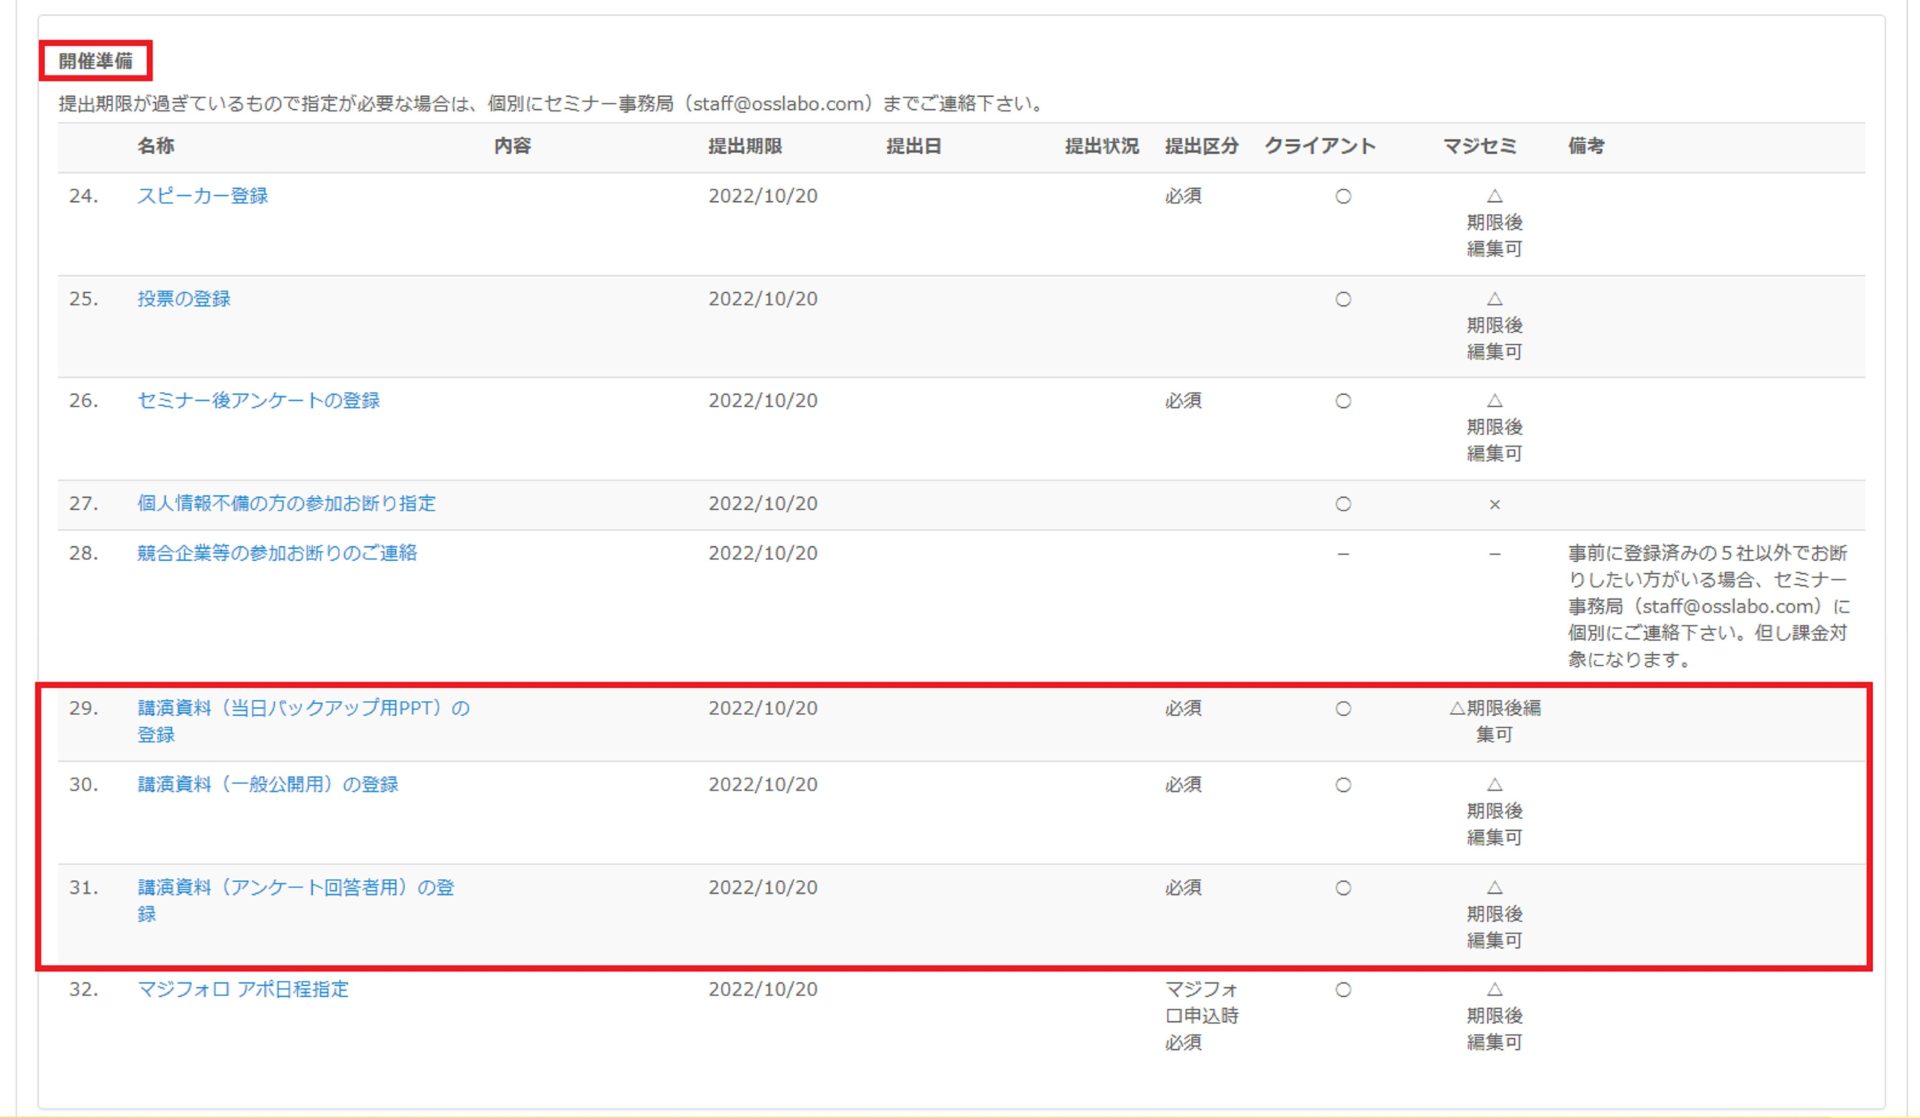
Task: Click client circle mark in row 32
Action: coord(1343,990)
